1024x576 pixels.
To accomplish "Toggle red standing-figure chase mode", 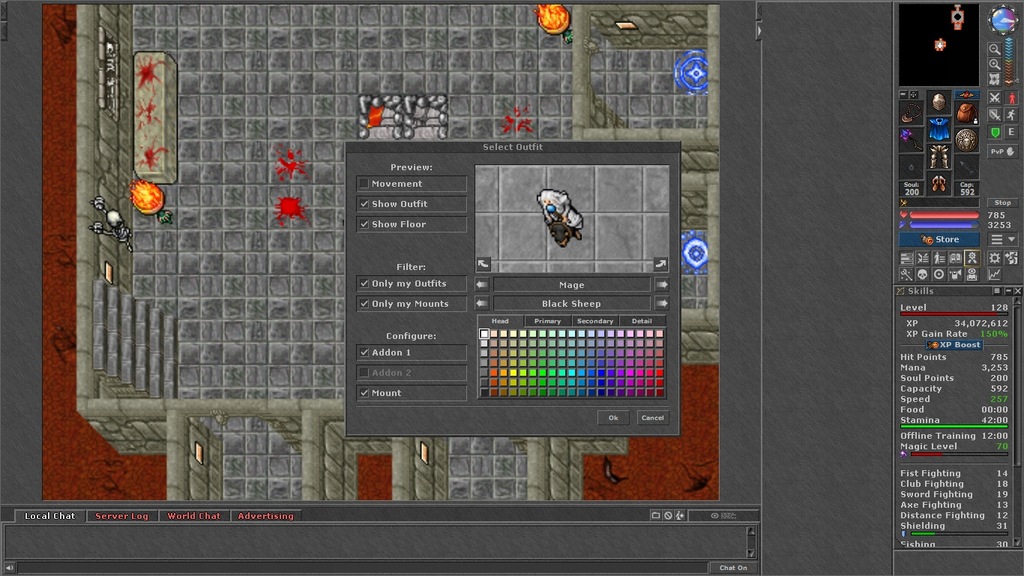I will (x=1012, y=98).
